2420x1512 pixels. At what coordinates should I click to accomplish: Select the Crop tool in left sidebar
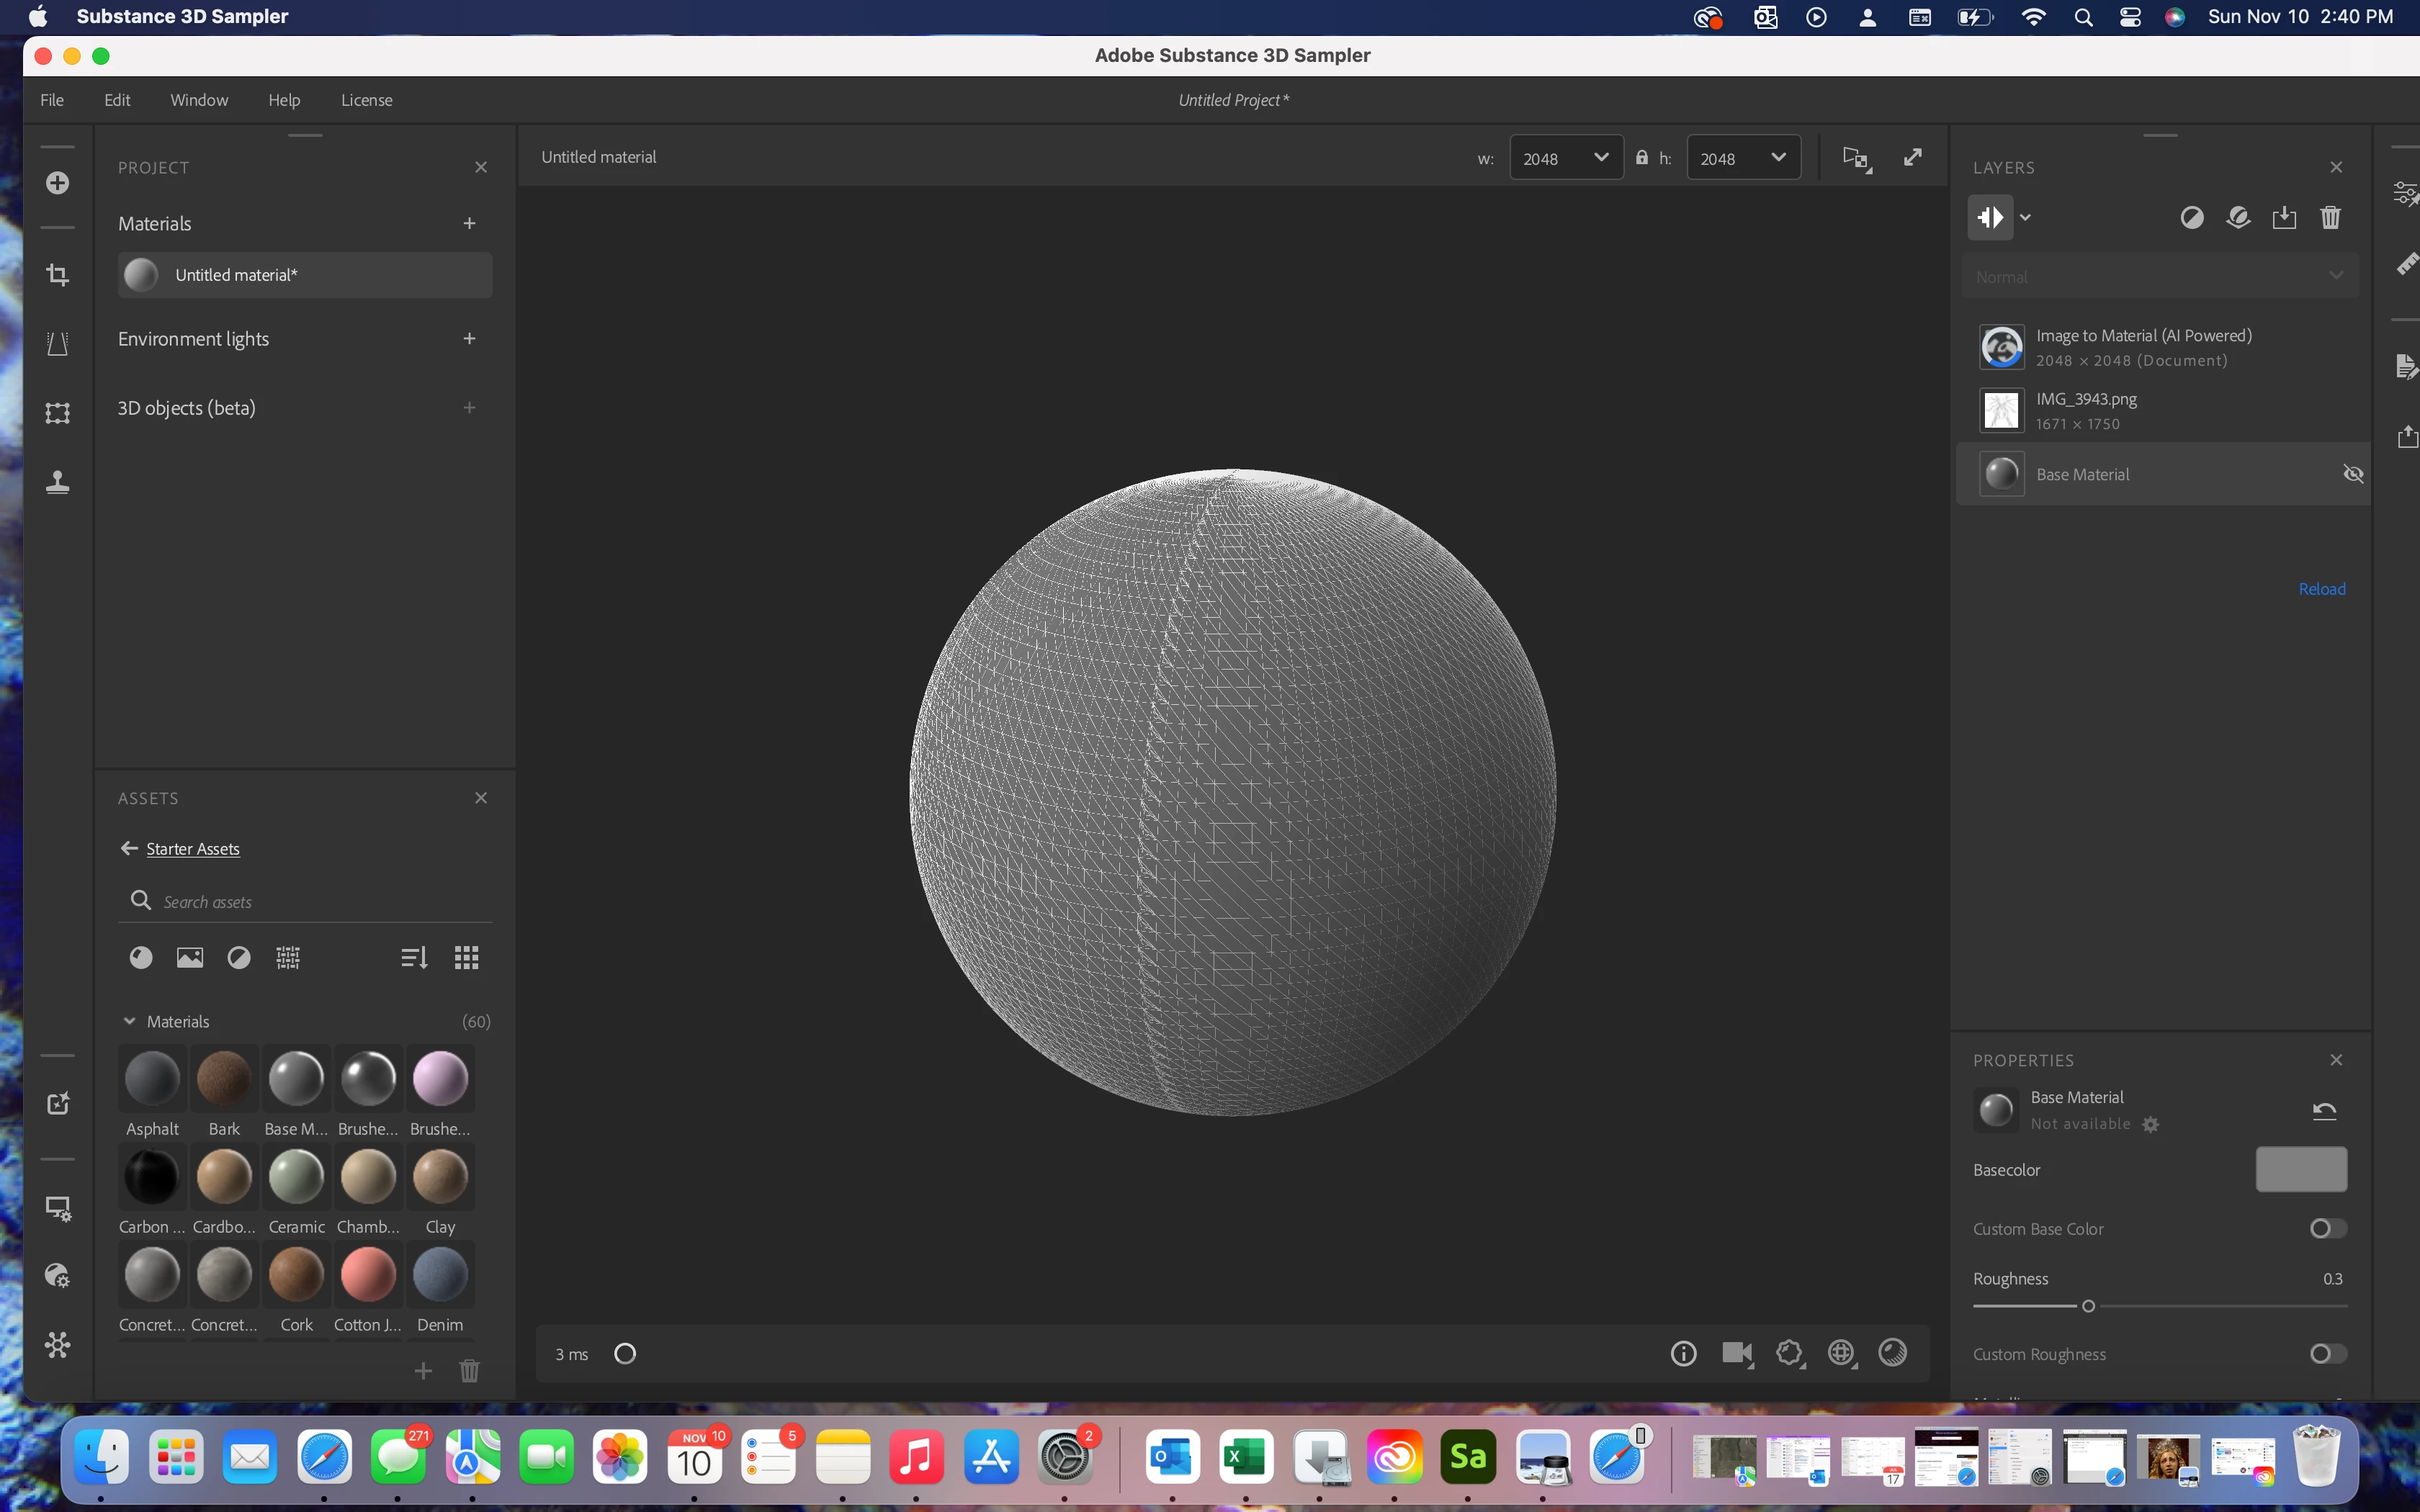point(57,275)
